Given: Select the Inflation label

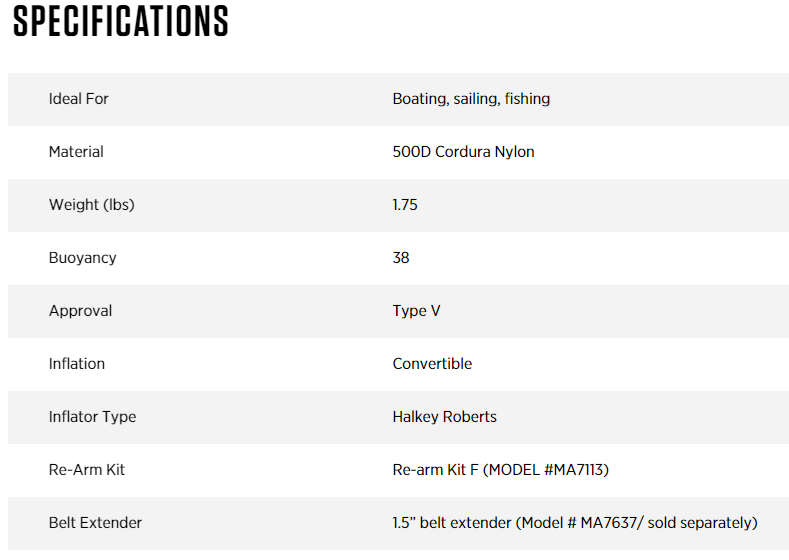Looking at the screenshot, I should coord(77,364).
